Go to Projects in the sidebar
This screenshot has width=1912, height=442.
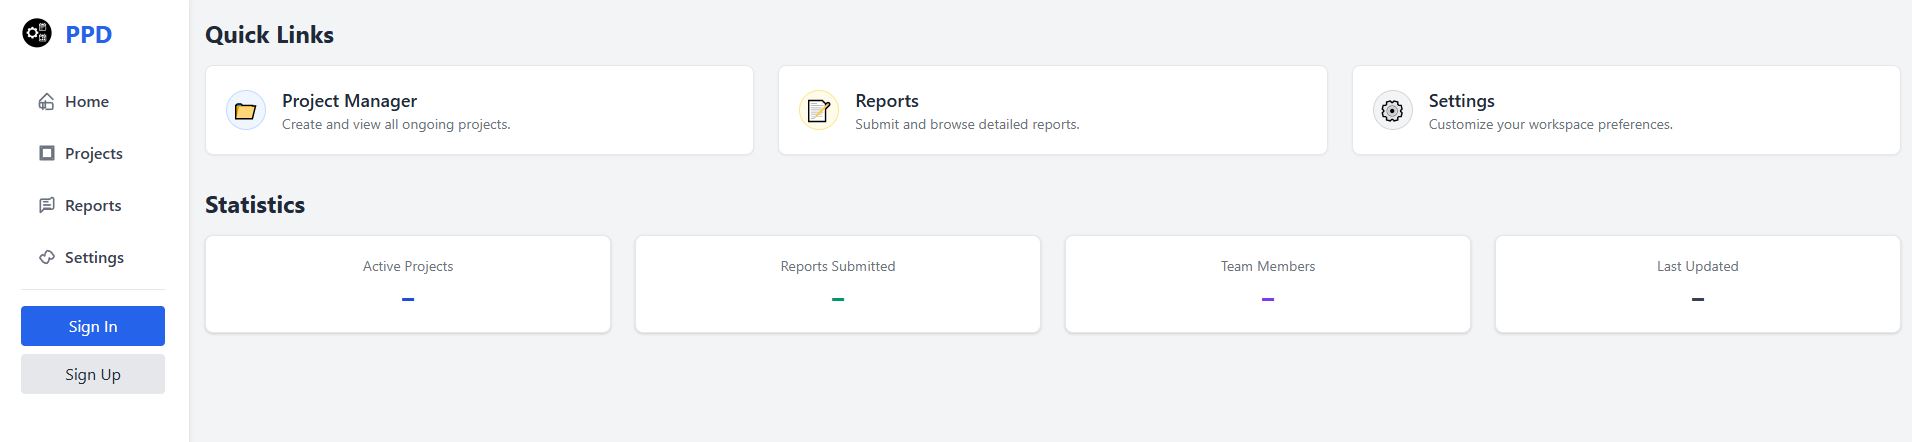[x=93, y=153]
